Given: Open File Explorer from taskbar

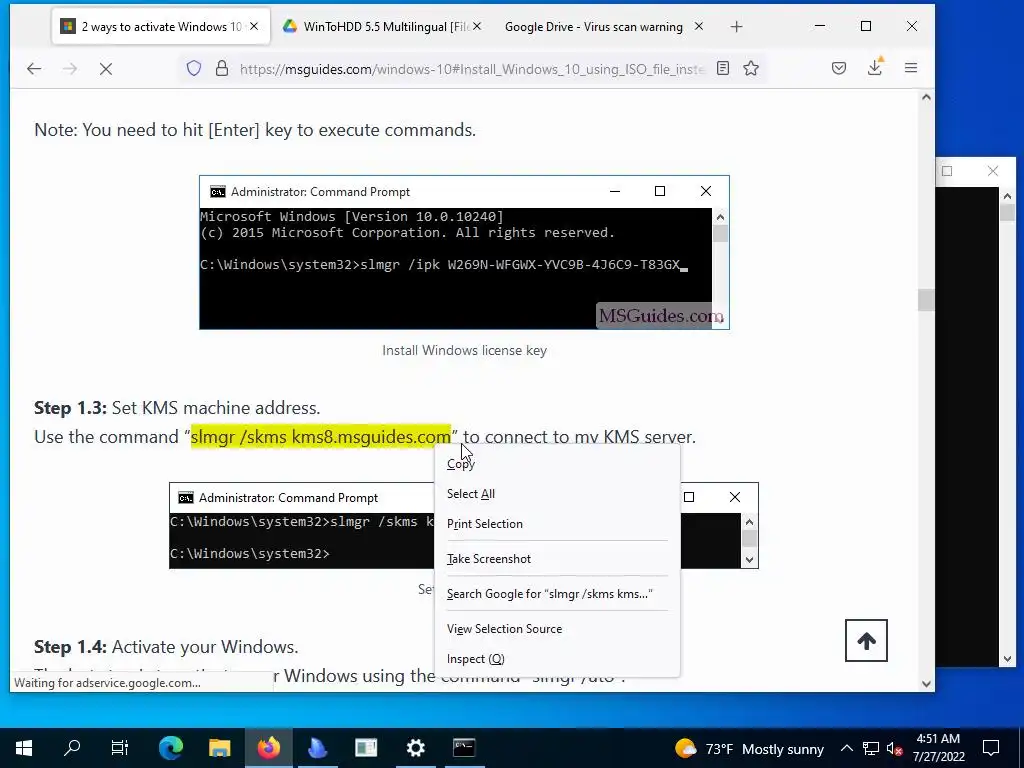Looking at the screenshot, I should pyautogui.click(x=220, y=748).
